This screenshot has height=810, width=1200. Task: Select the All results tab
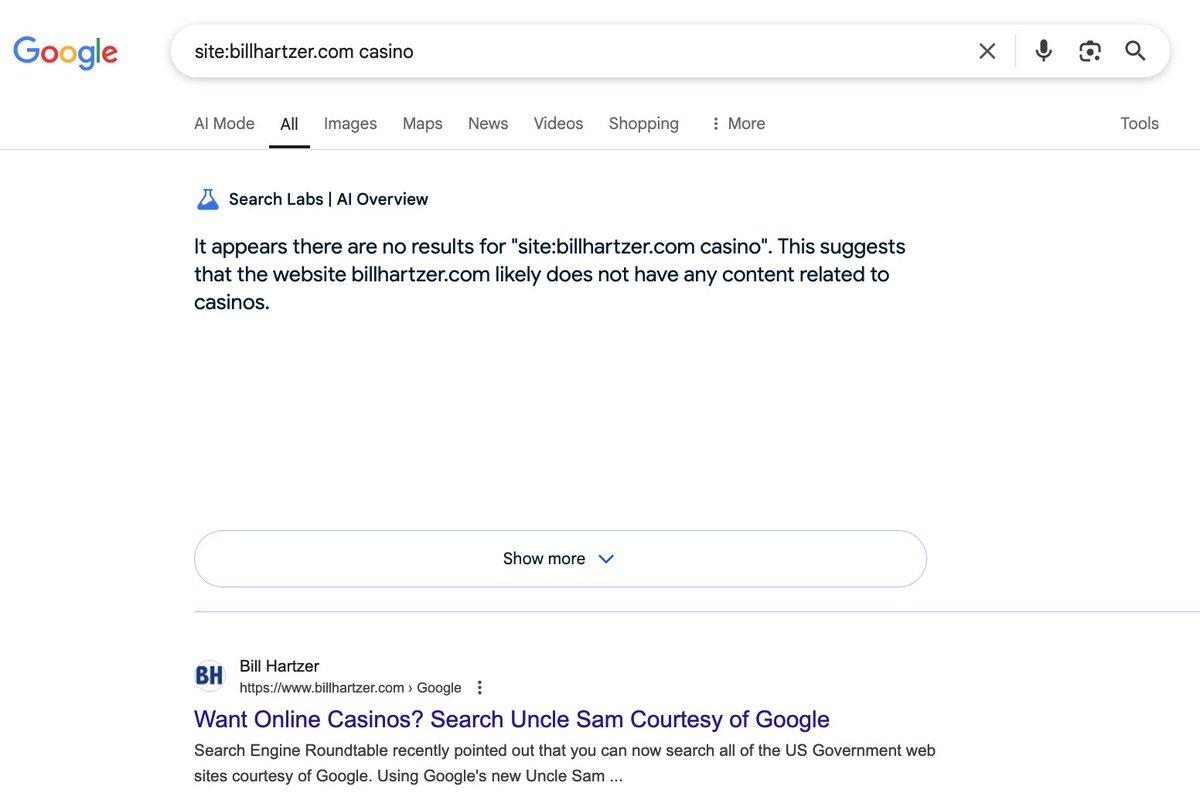289,124
